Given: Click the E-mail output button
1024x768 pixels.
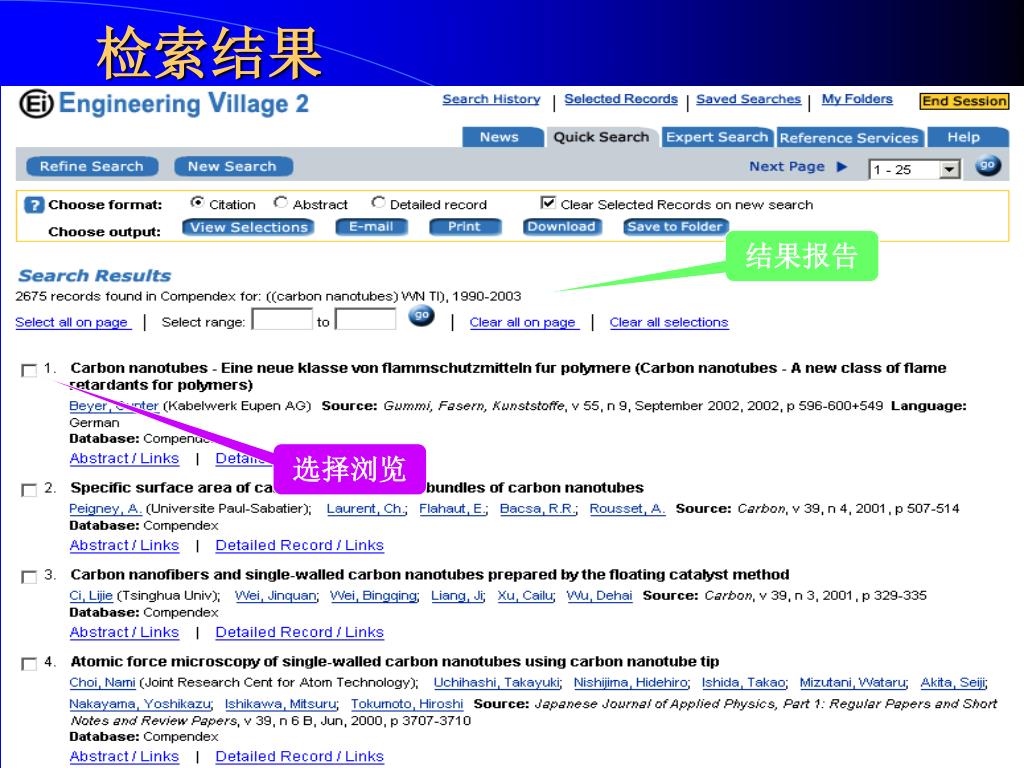Looking at the screenshot, I should pos(371,227).
